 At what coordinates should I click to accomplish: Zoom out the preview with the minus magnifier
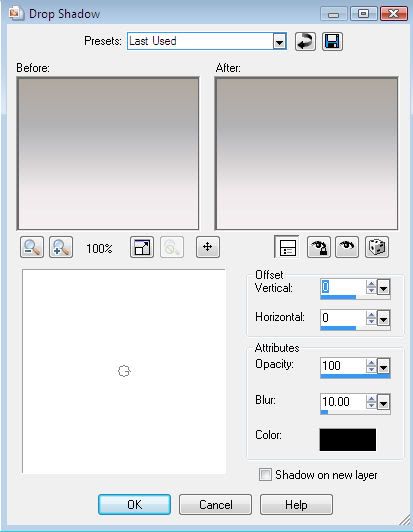click(x=32, y=247)
